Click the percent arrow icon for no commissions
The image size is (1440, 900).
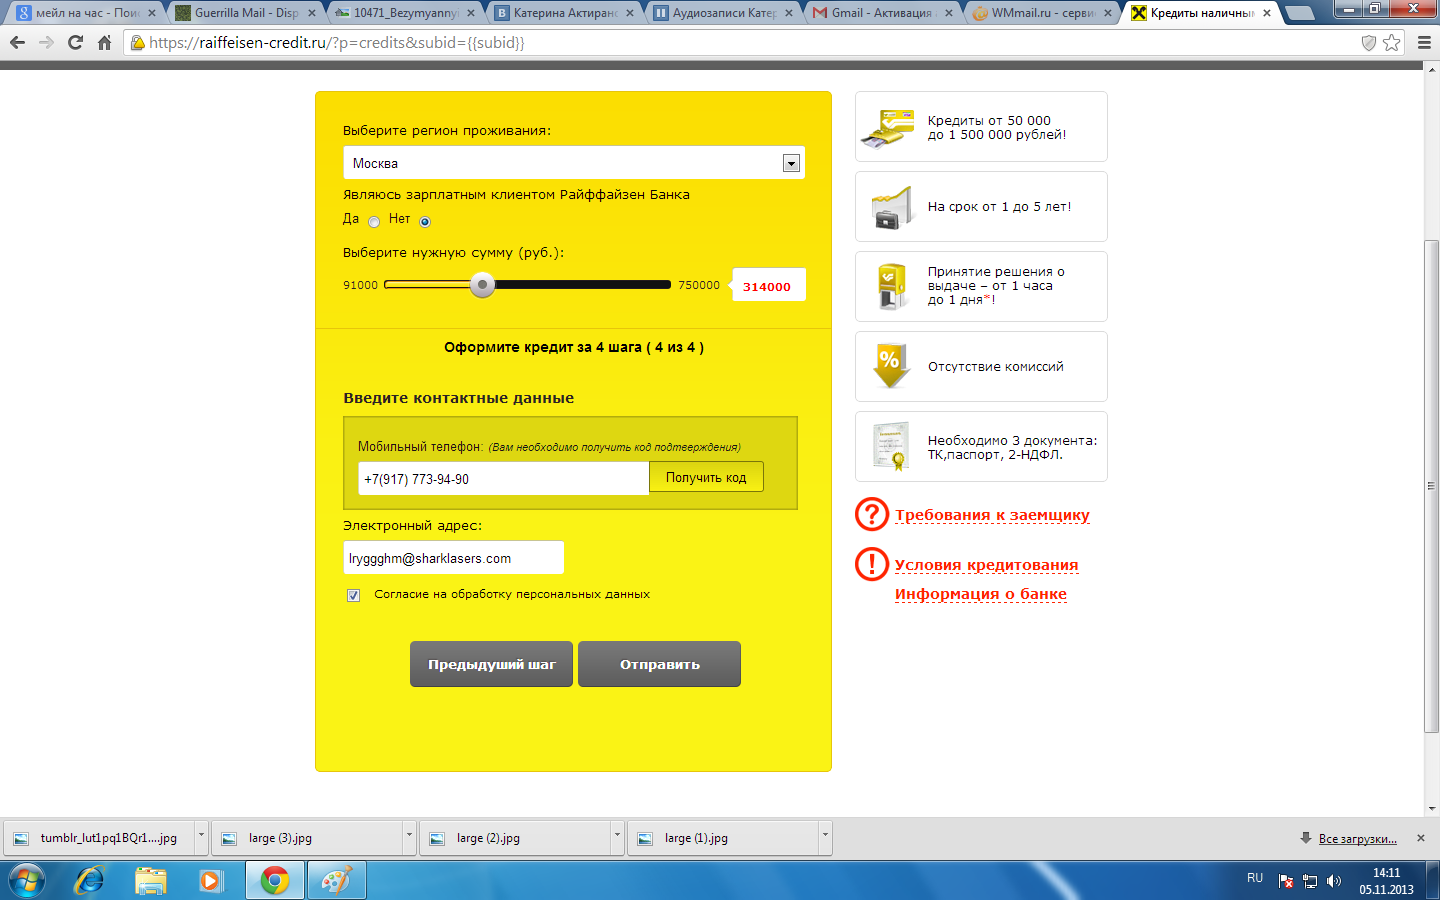click(x=890, y=366)
